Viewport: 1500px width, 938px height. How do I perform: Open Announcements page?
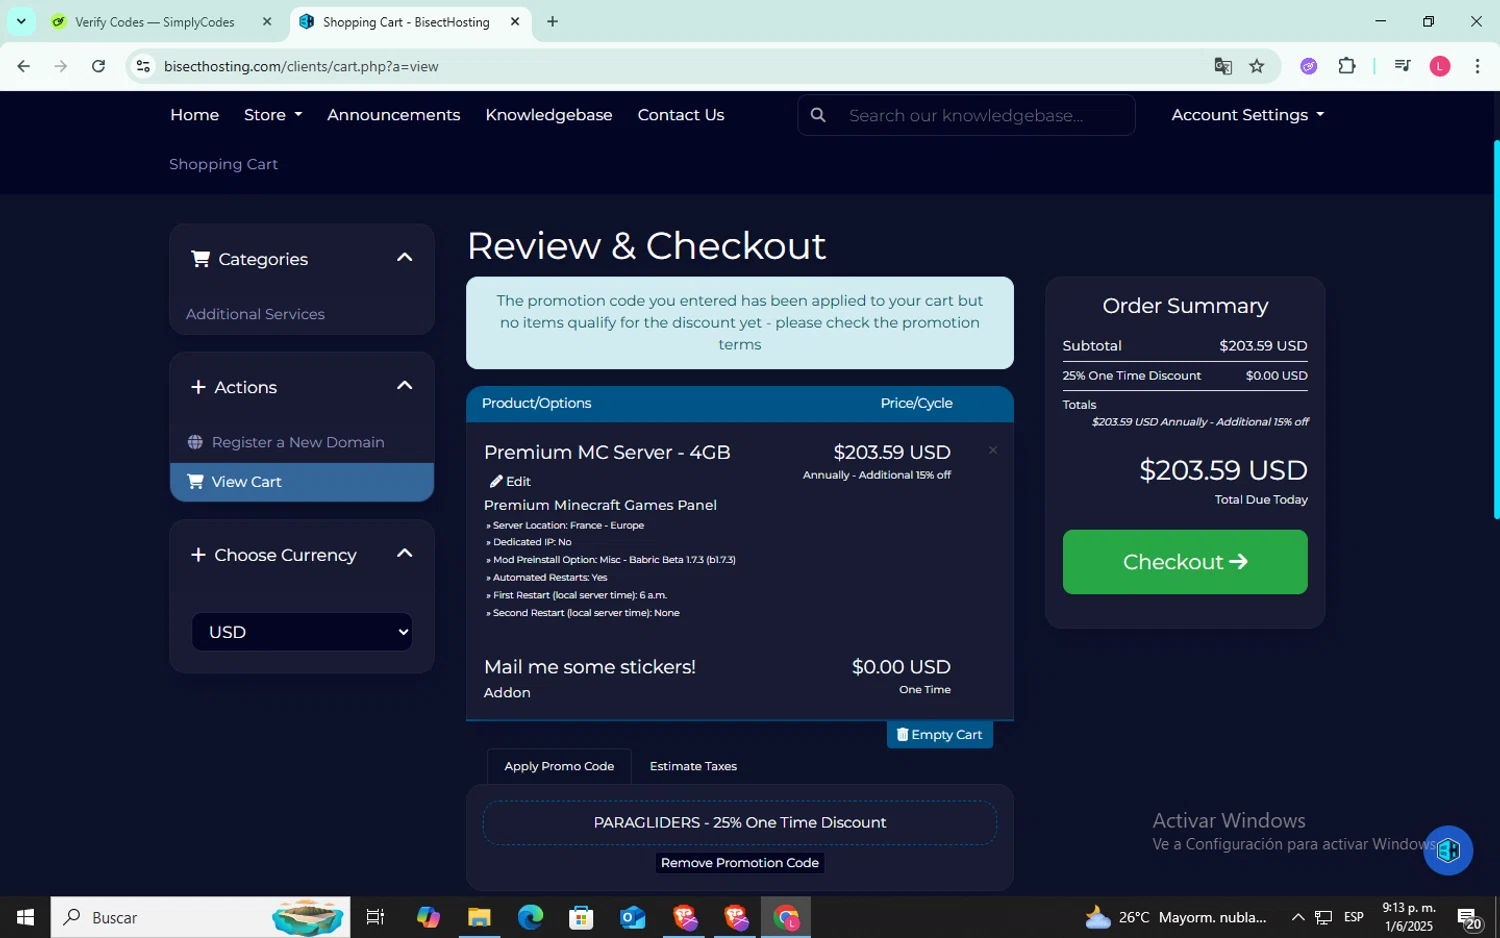pos(393,115)
